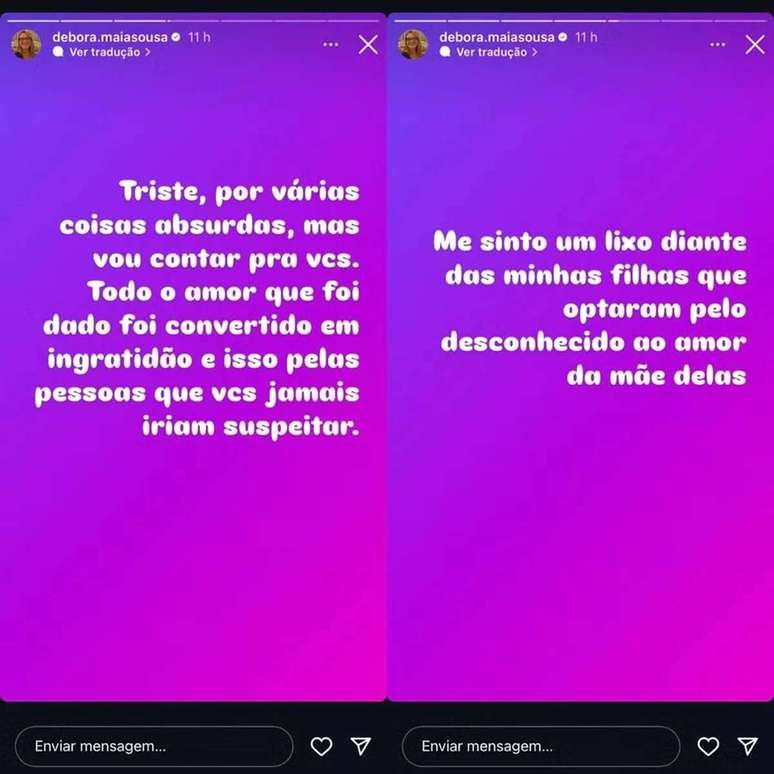Open the three-dot options on right story
This screenshot has width=774, height=774.
point(718,44)
